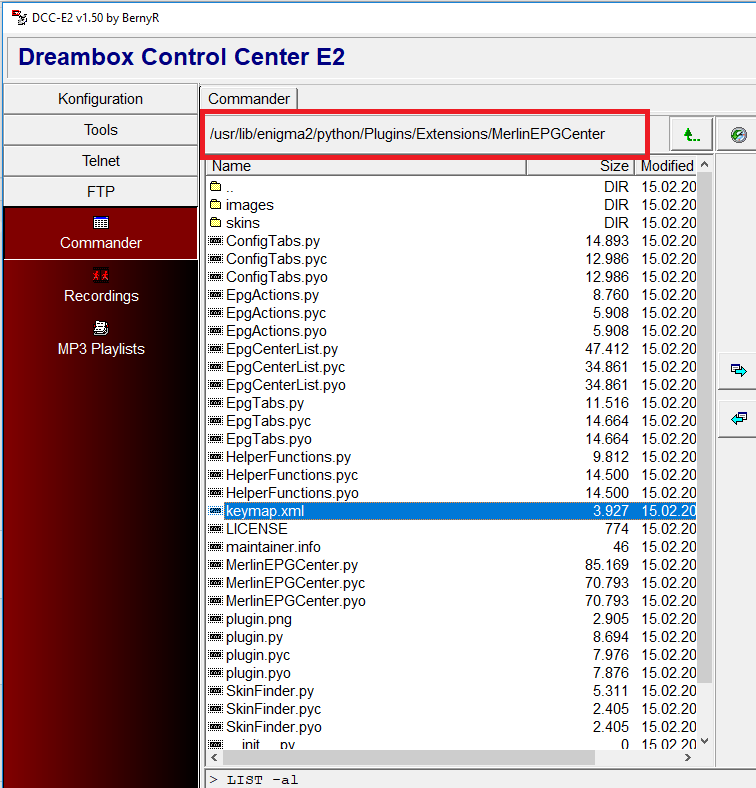This screenshot has height=788, width=756.
Task: Go to parent folder '..' entry
Action: click(229, 187)
